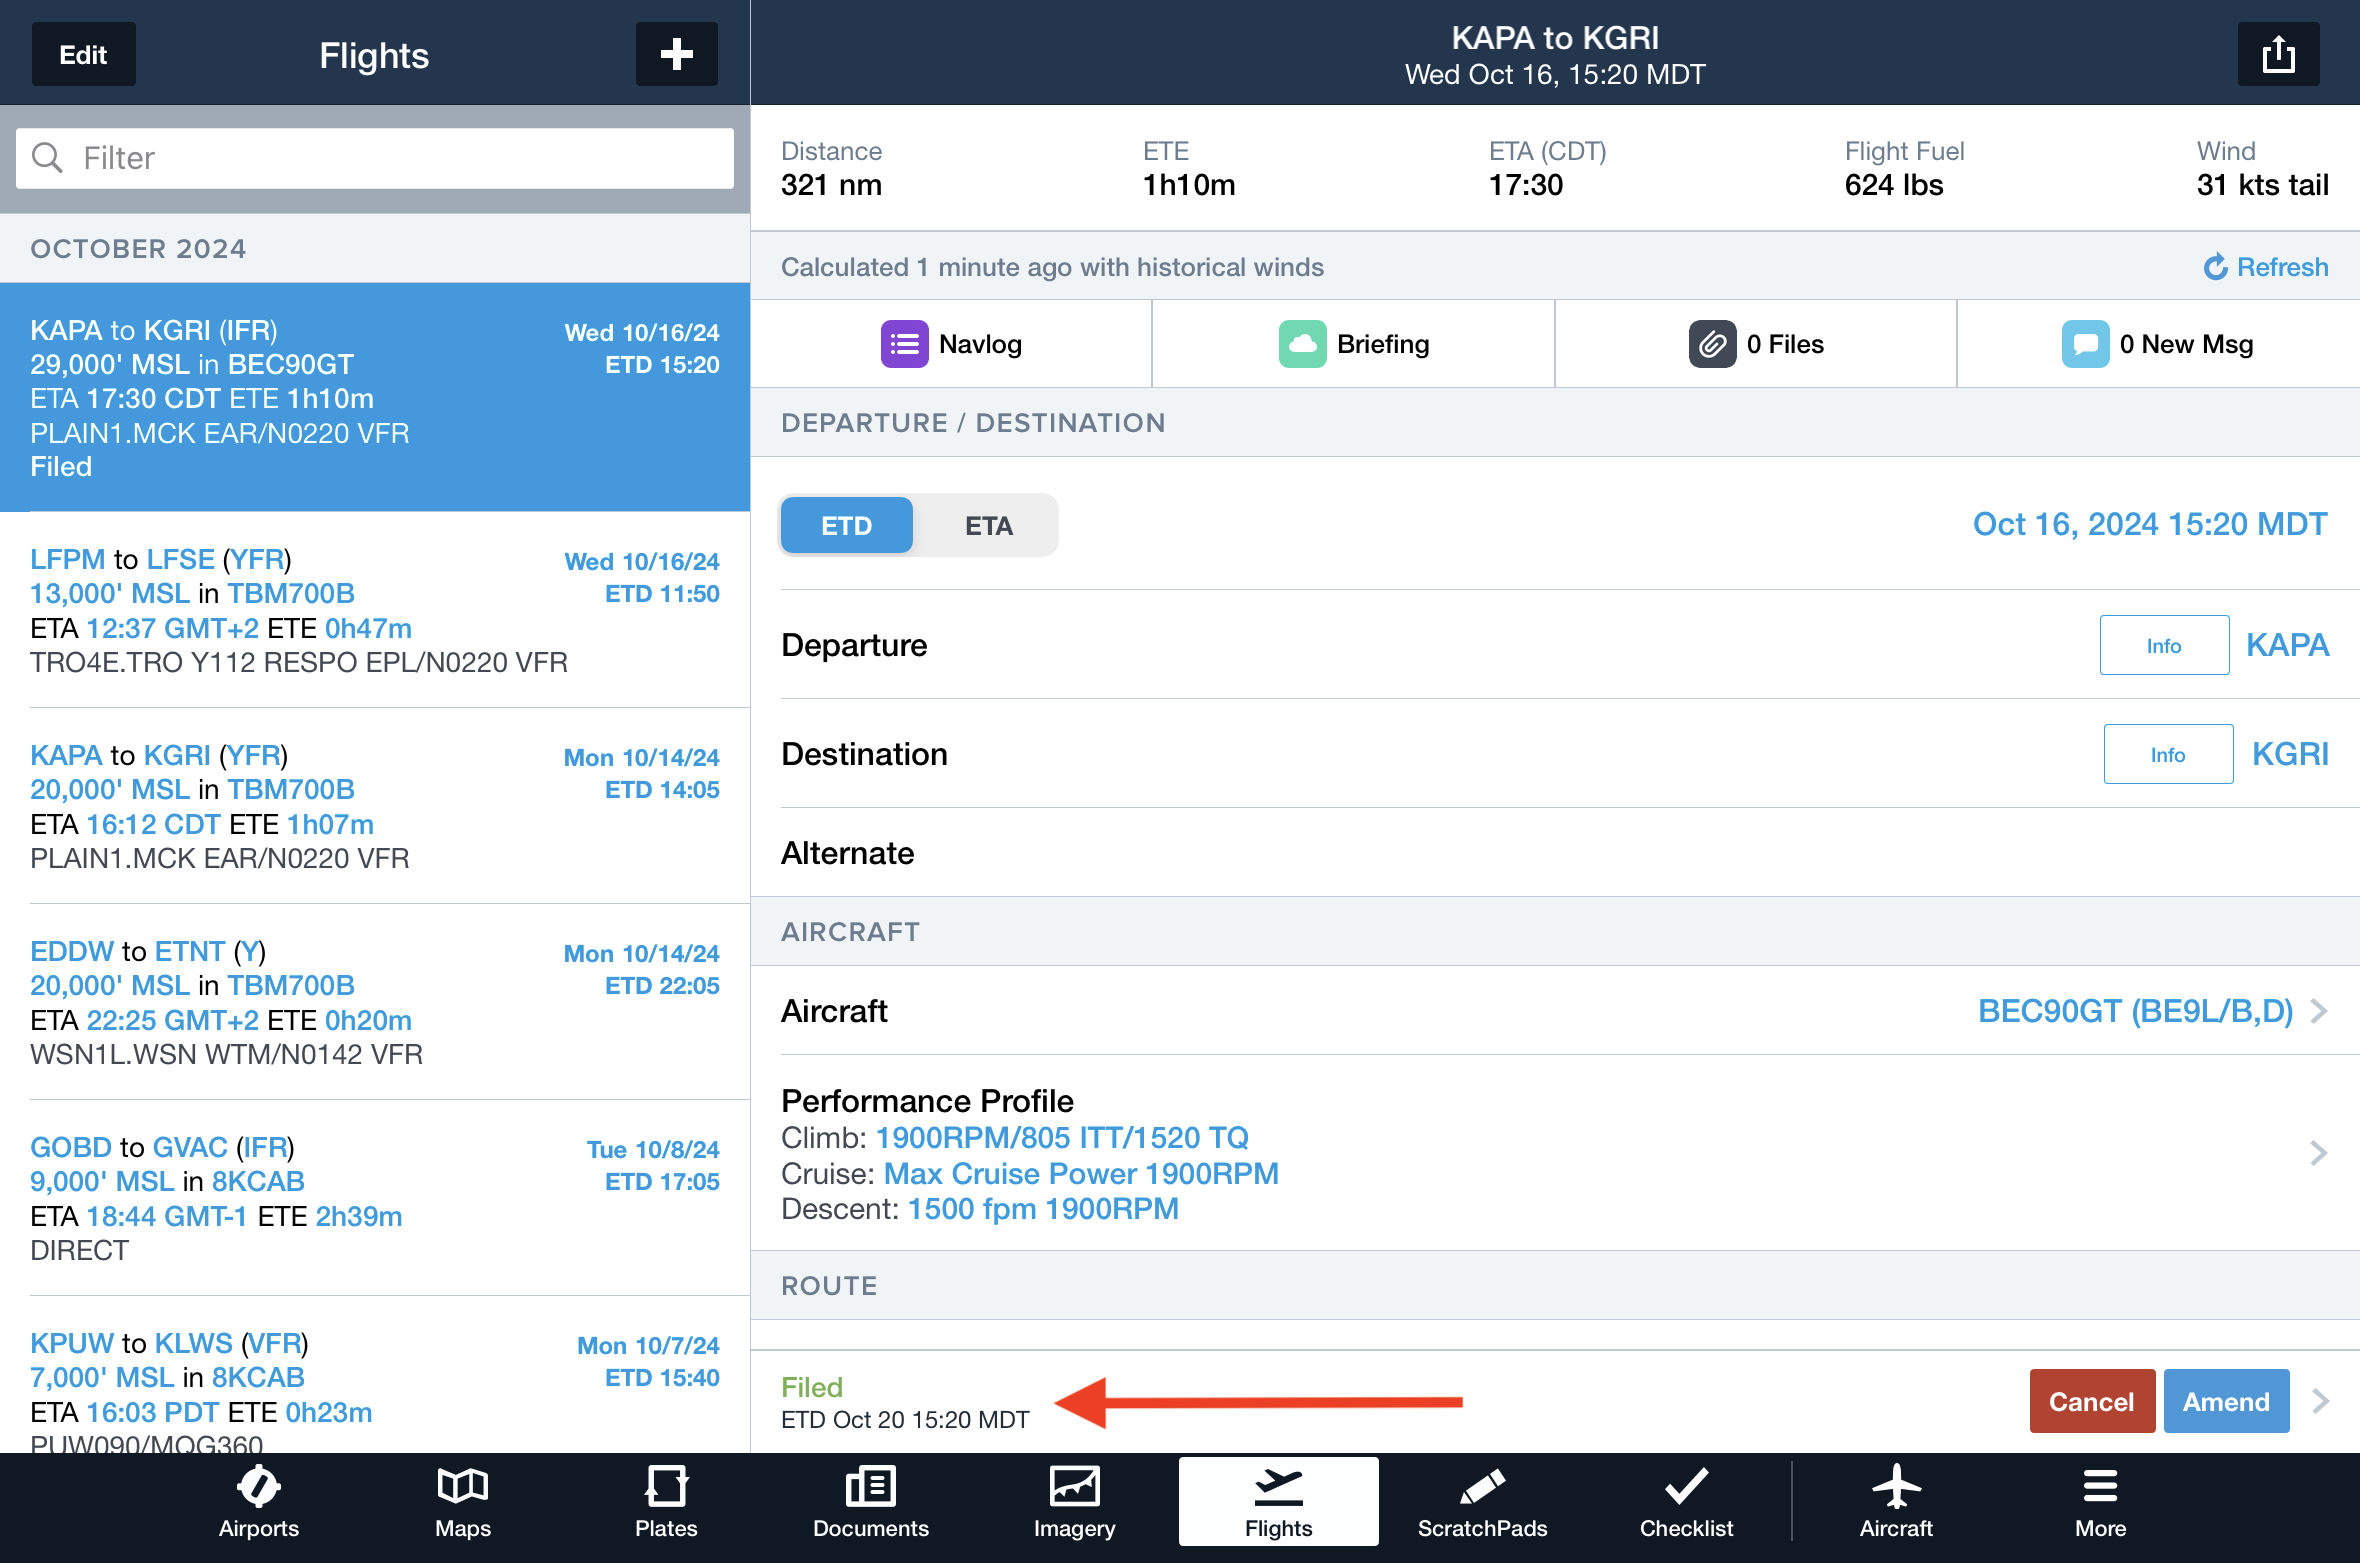Tap the plus icon to add flight
2360x1563 pixels.
pyautogui.click(x=676, y=54)
